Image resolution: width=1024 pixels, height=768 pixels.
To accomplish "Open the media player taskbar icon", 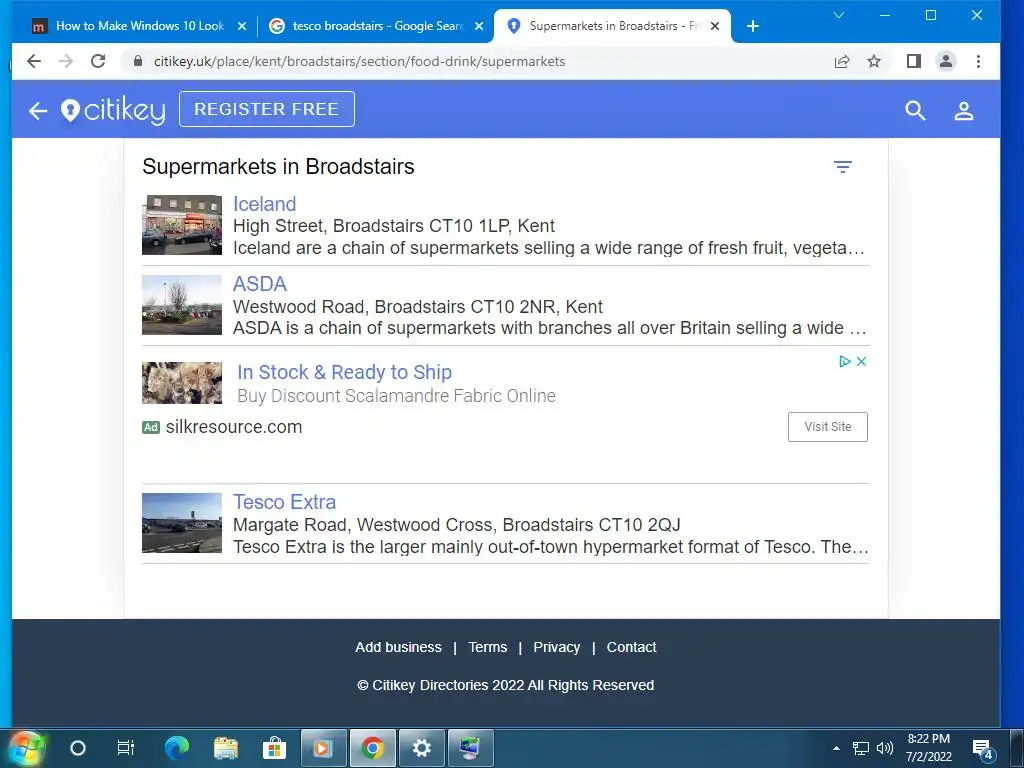I will [323, 748].
